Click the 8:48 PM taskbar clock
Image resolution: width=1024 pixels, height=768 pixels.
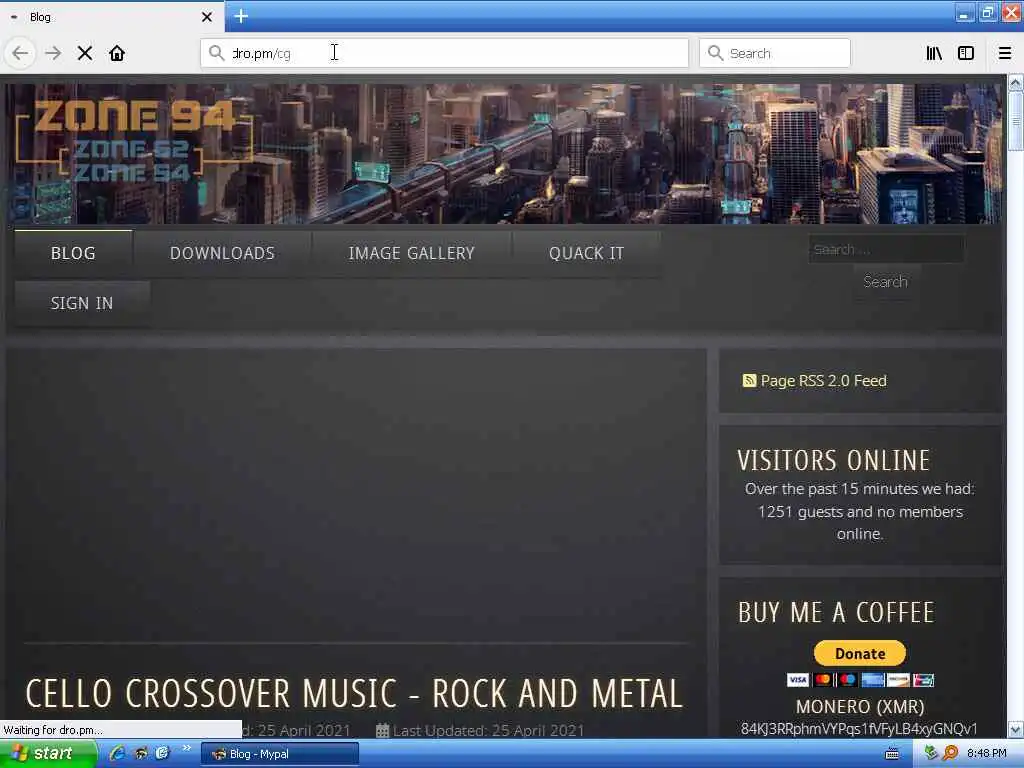[986, 754]
